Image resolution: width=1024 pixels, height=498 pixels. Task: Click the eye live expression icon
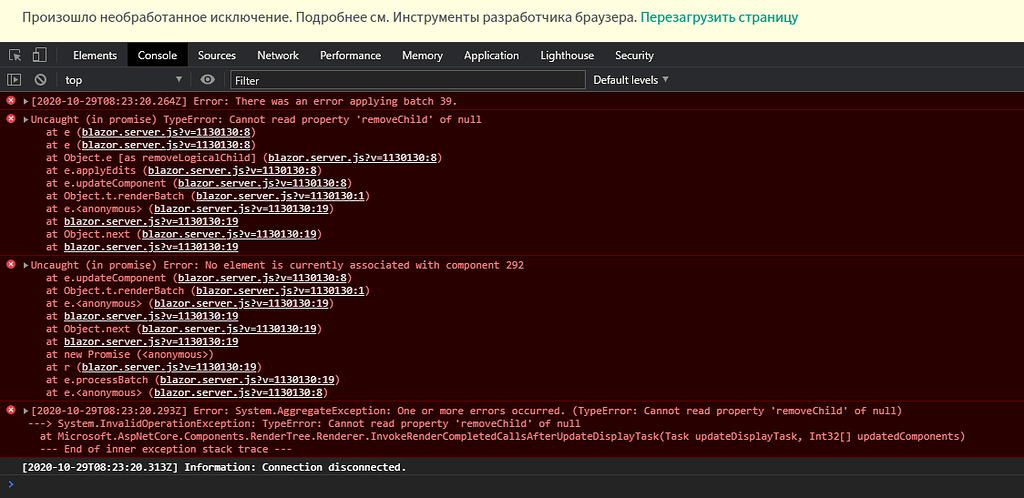tap(208, 80)
